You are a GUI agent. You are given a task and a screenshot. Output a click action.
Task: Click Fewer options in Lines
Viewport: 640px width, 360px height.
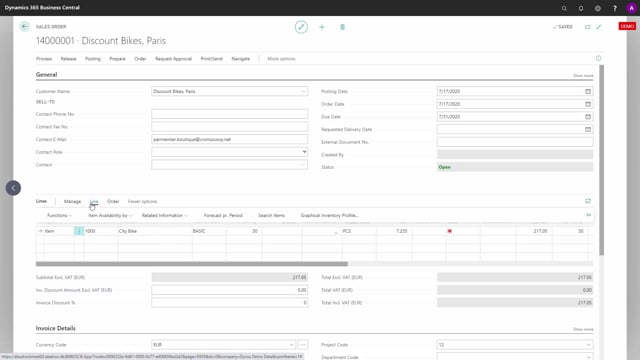(142, 202)
